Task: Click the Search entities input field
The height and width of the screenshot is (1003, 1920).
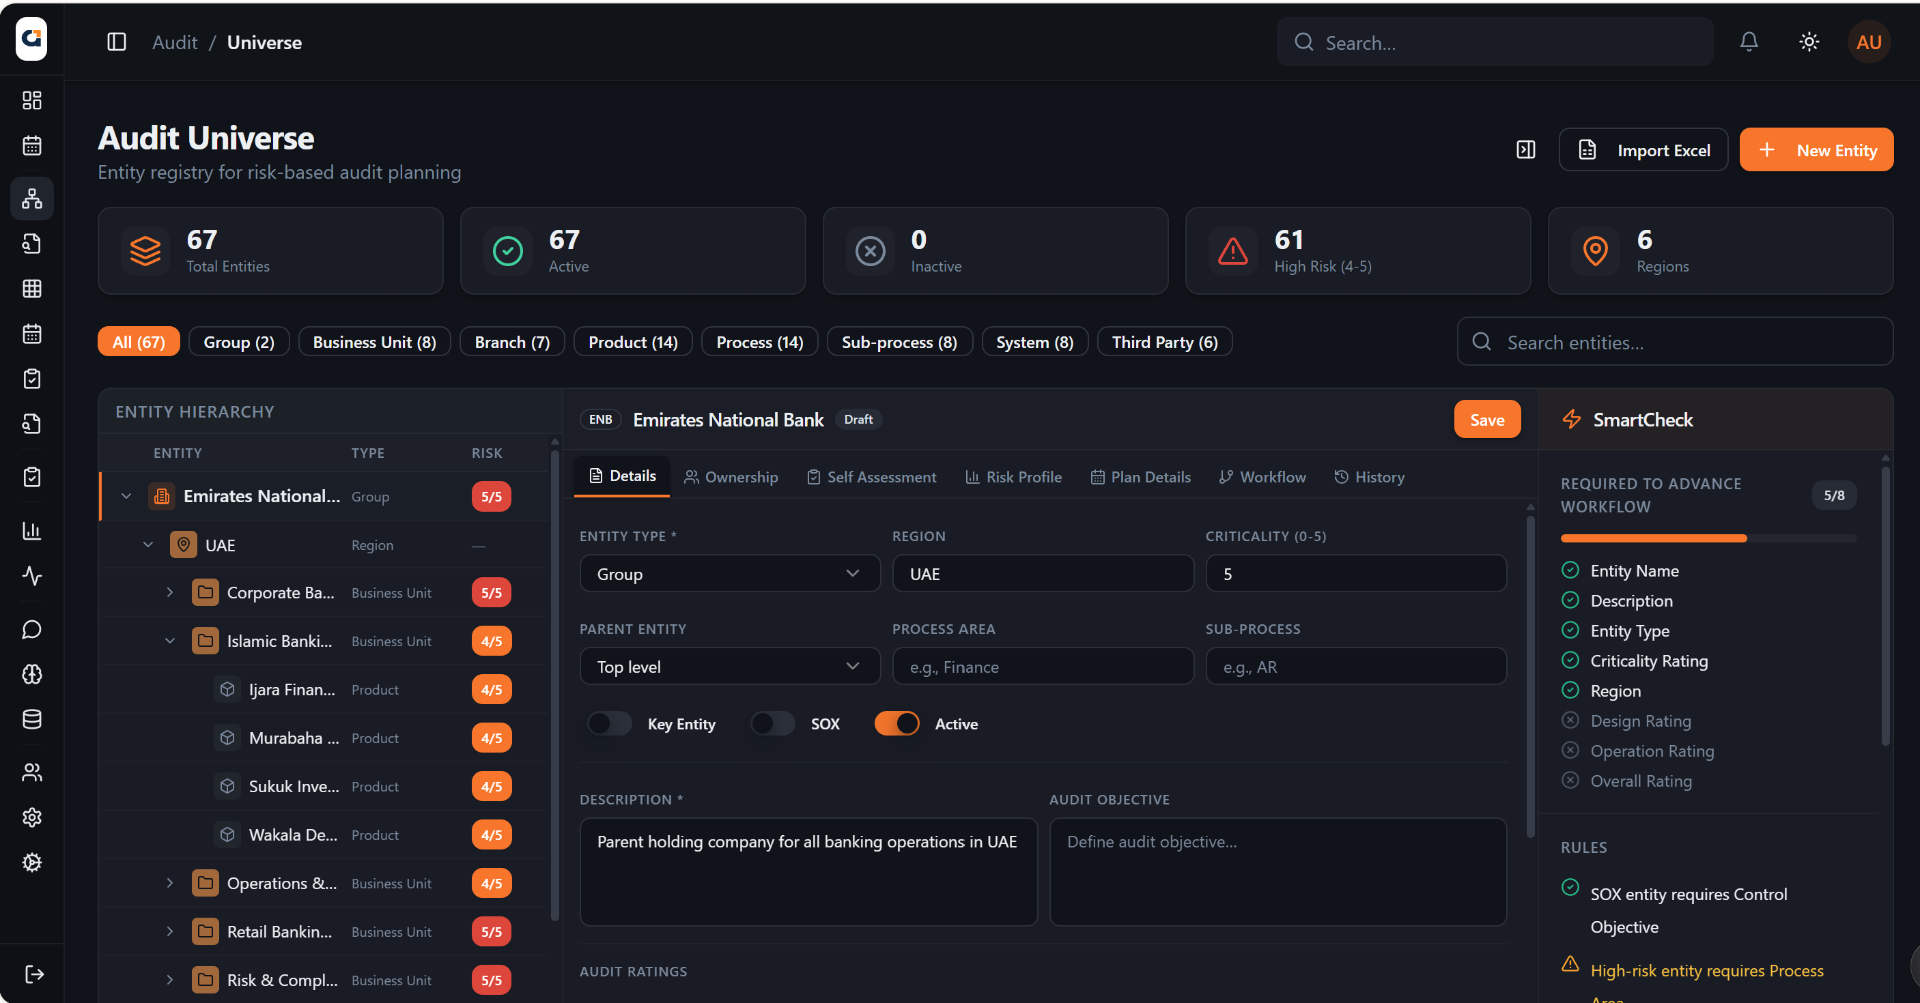Action: pos(1675,342)
